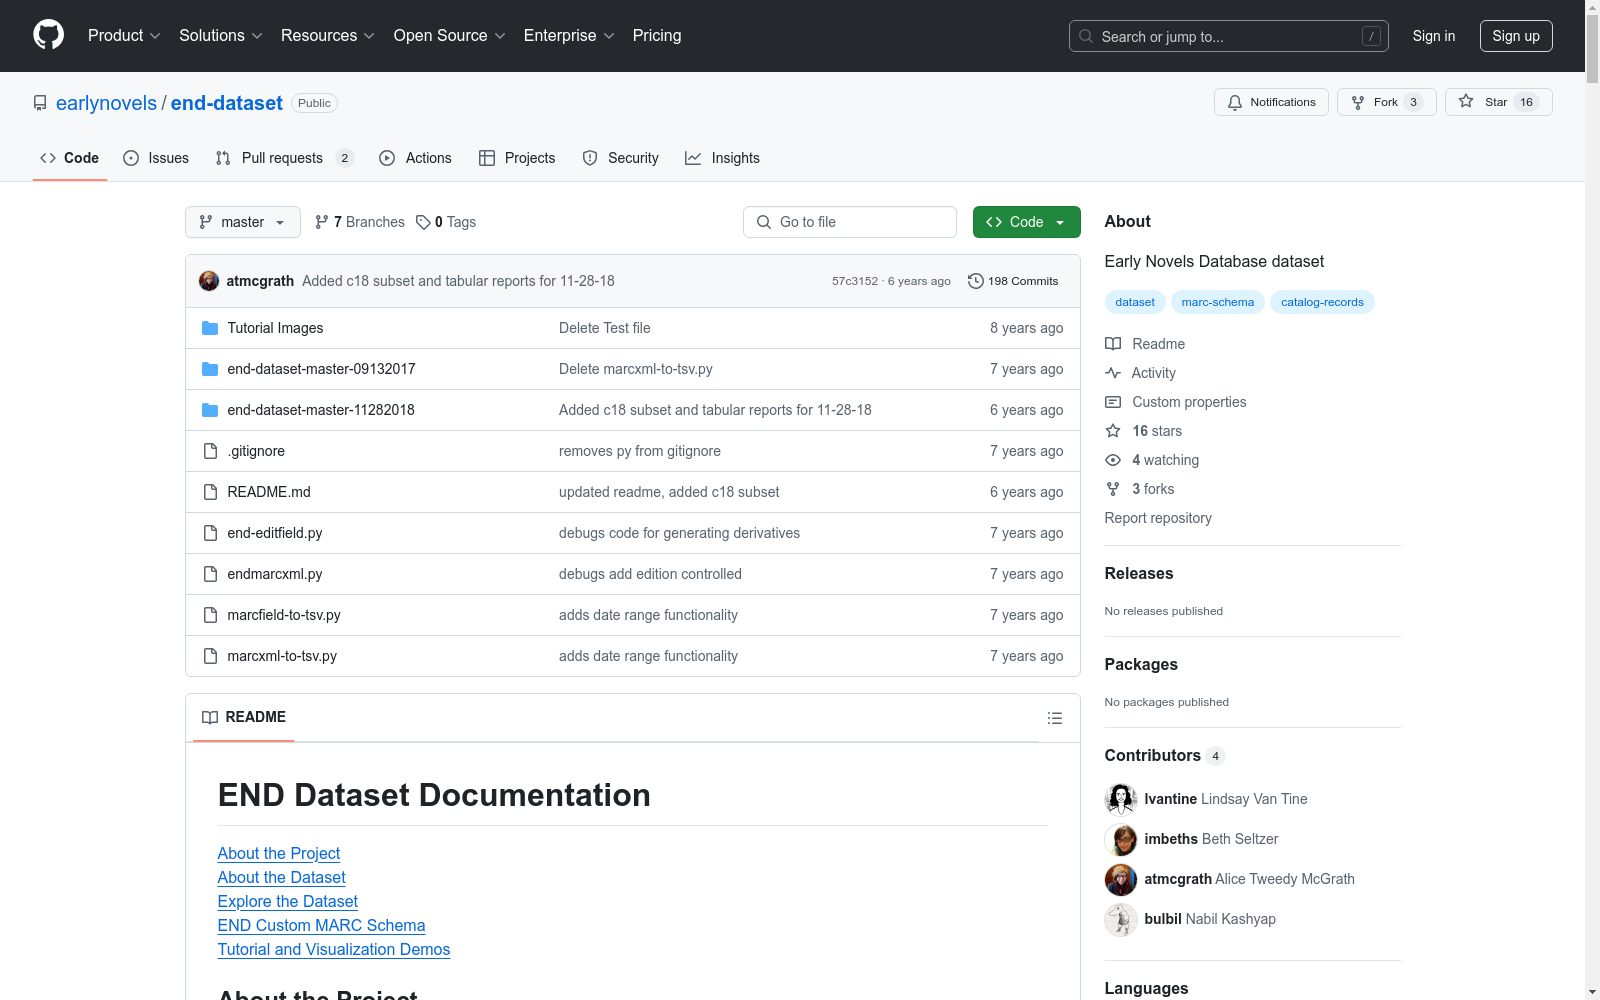This screenshot has height=1000, width=1600.
Task: Click the repository icon beside earlynovels
Action: [x=40, y=103]
